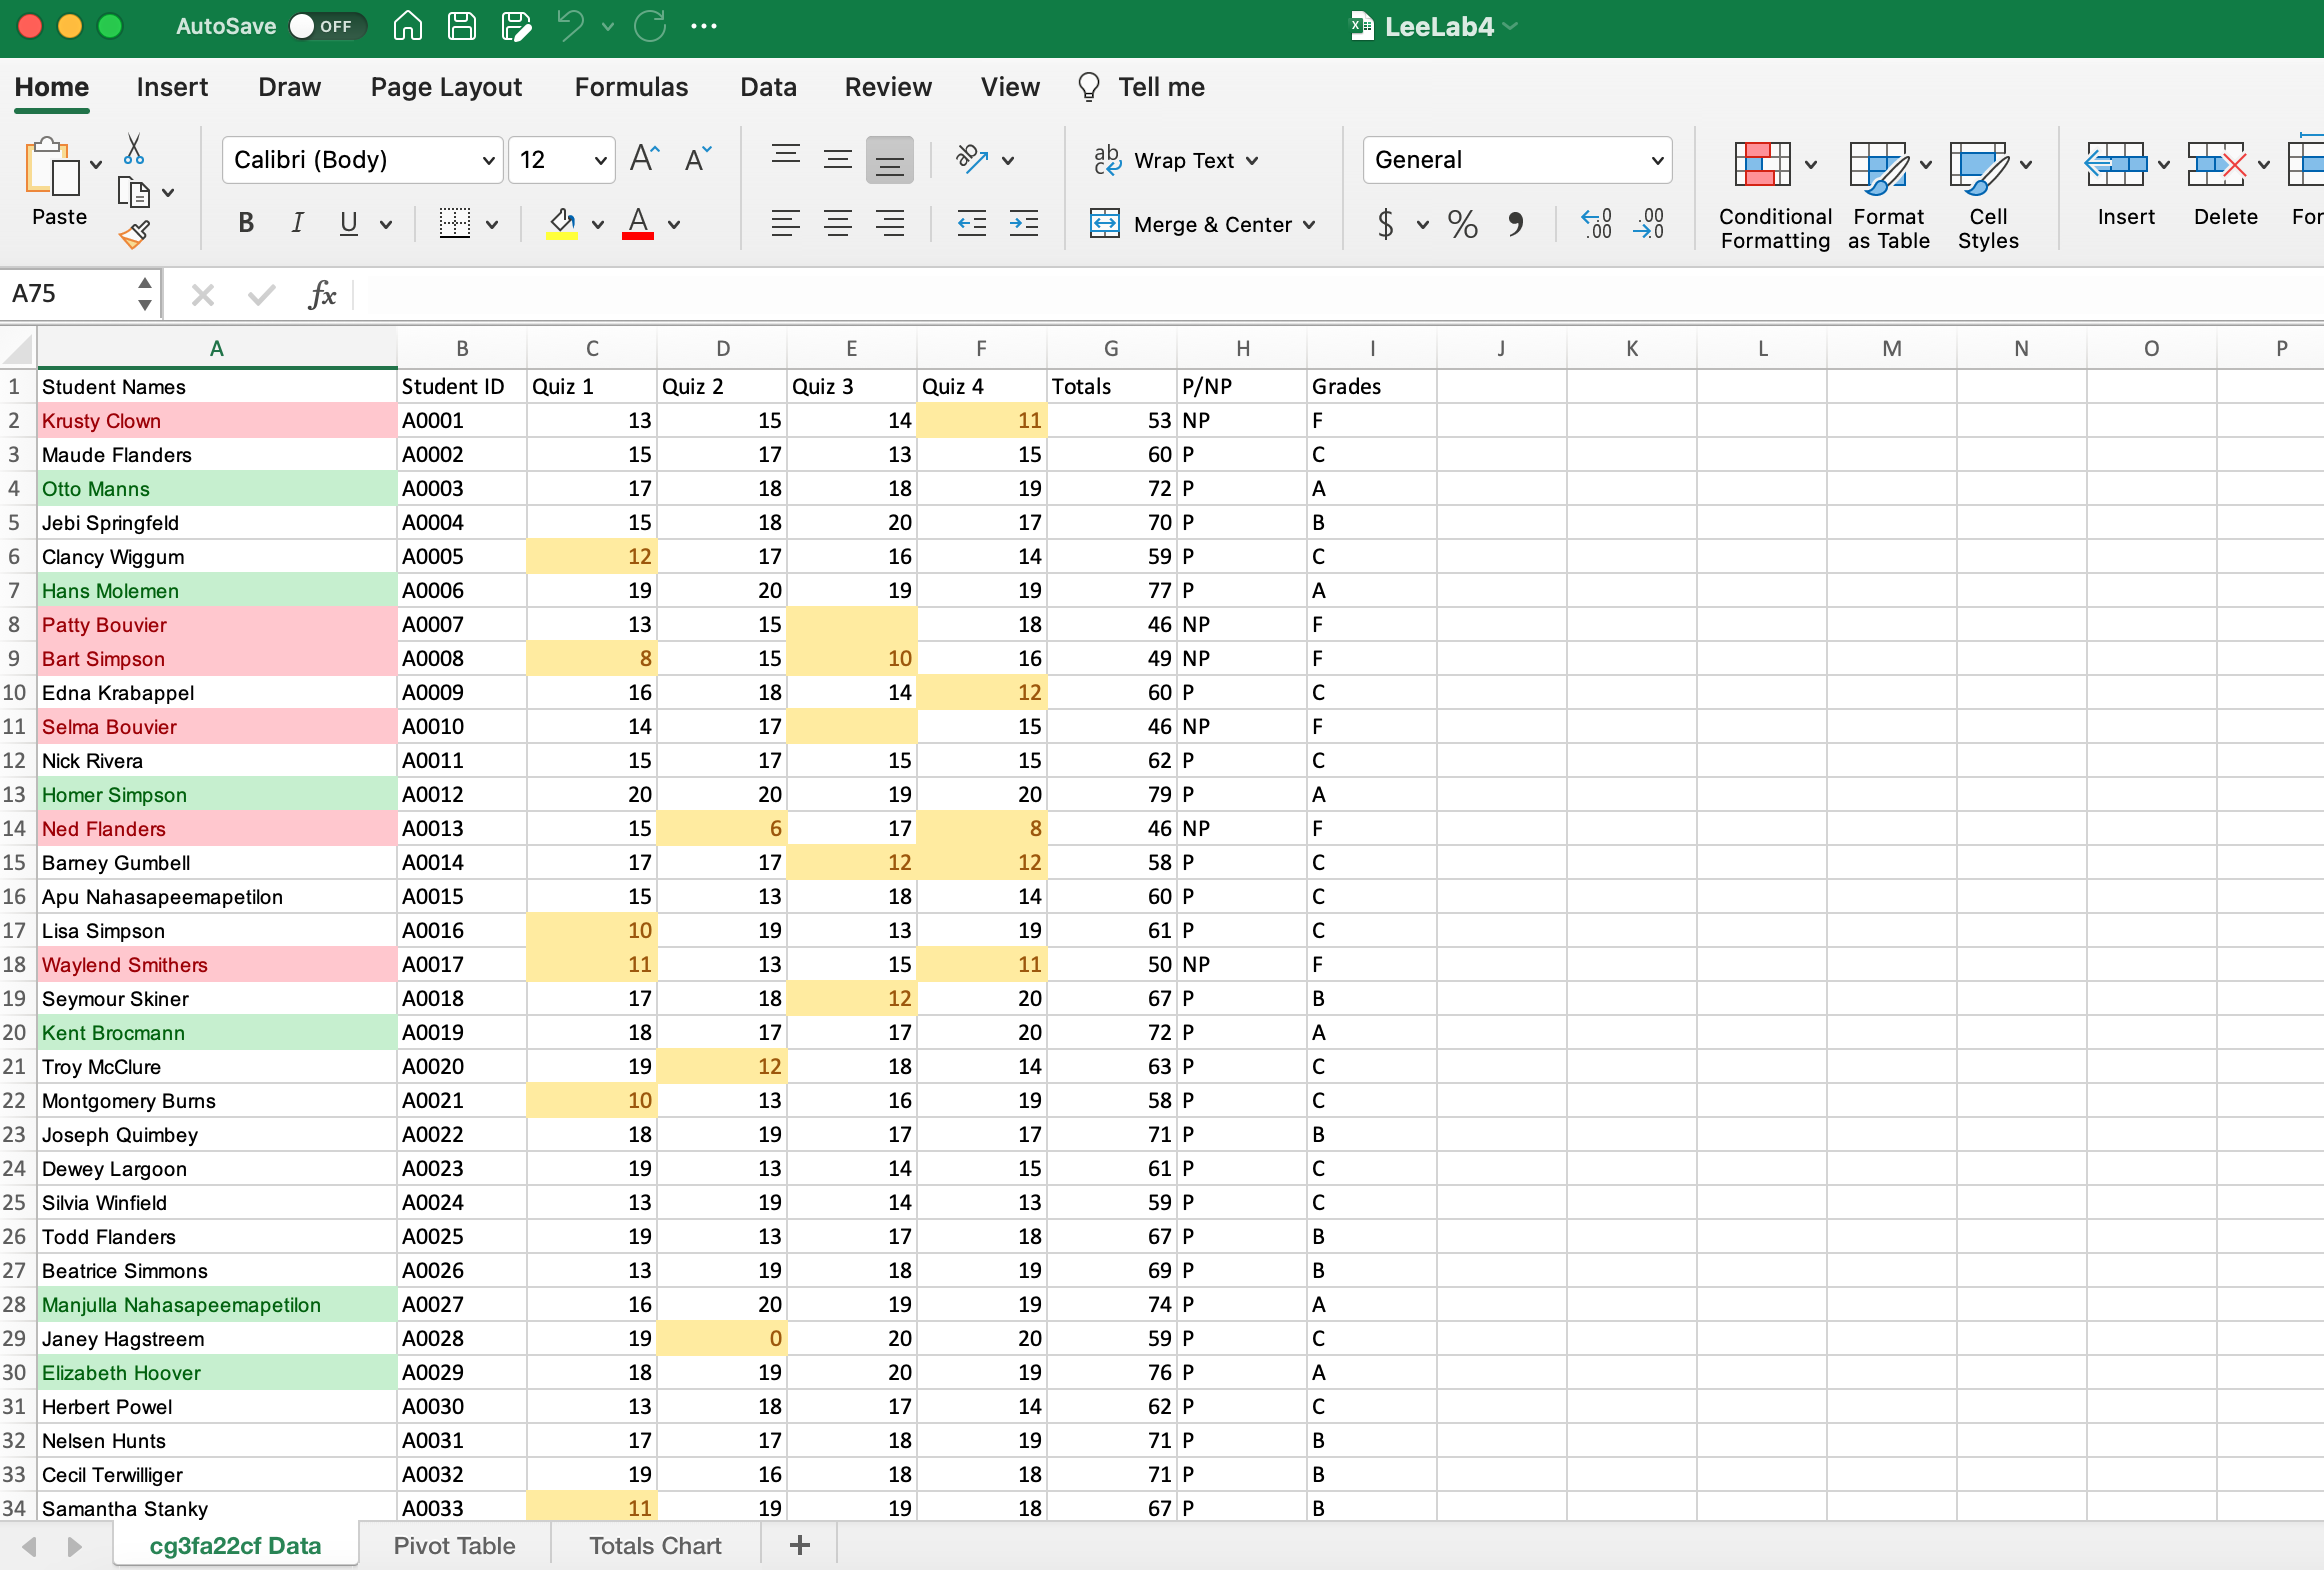Image resolution: width=2324 pixels, height=1570 pixels.
Task: Click Format as Table button
Action: pos(1888,196)
